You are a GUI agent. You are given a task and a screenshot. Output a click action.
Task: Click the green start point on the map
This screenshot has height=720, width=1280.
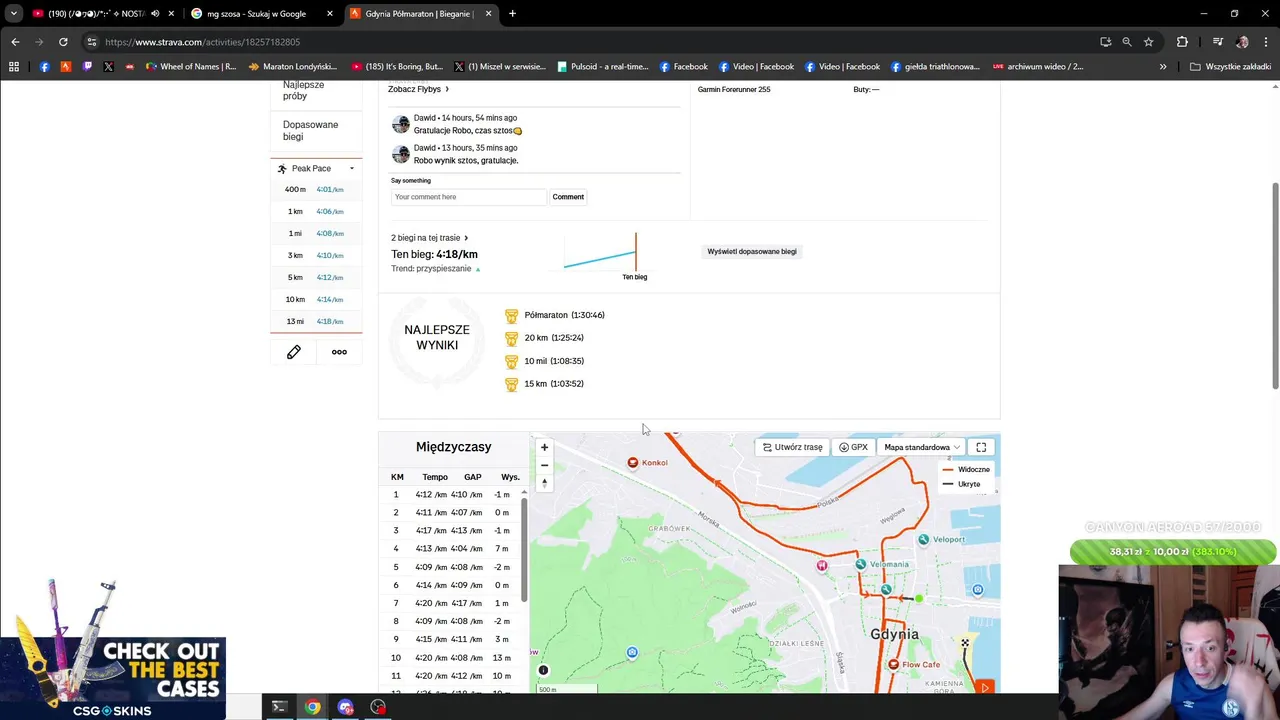click(919, 599)
